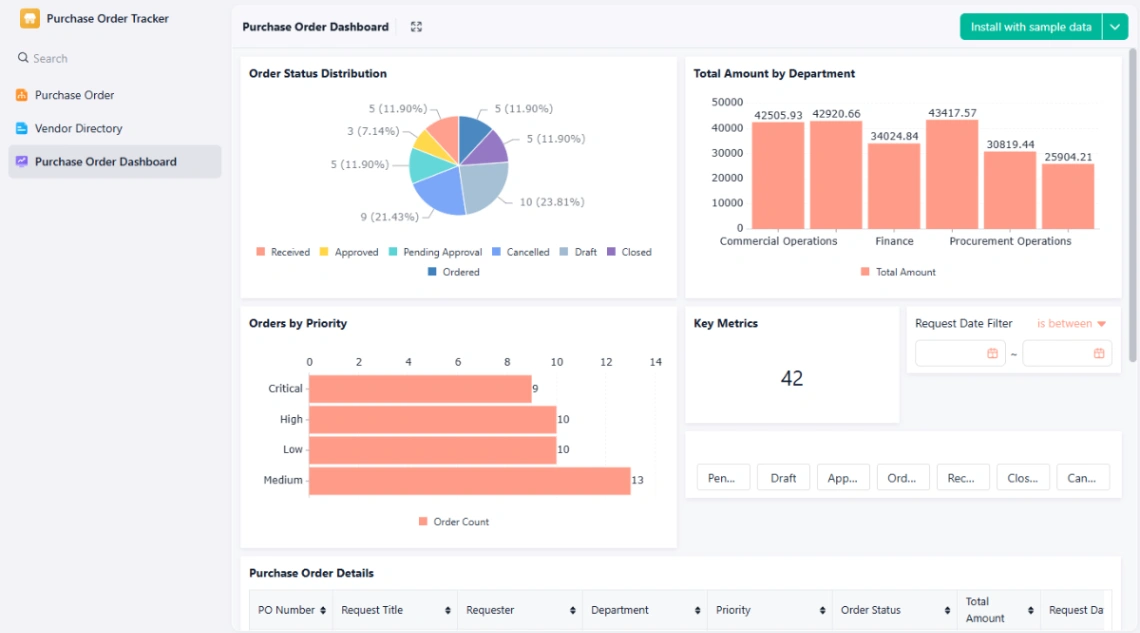Sort by Request Title column

click(448, 610)
